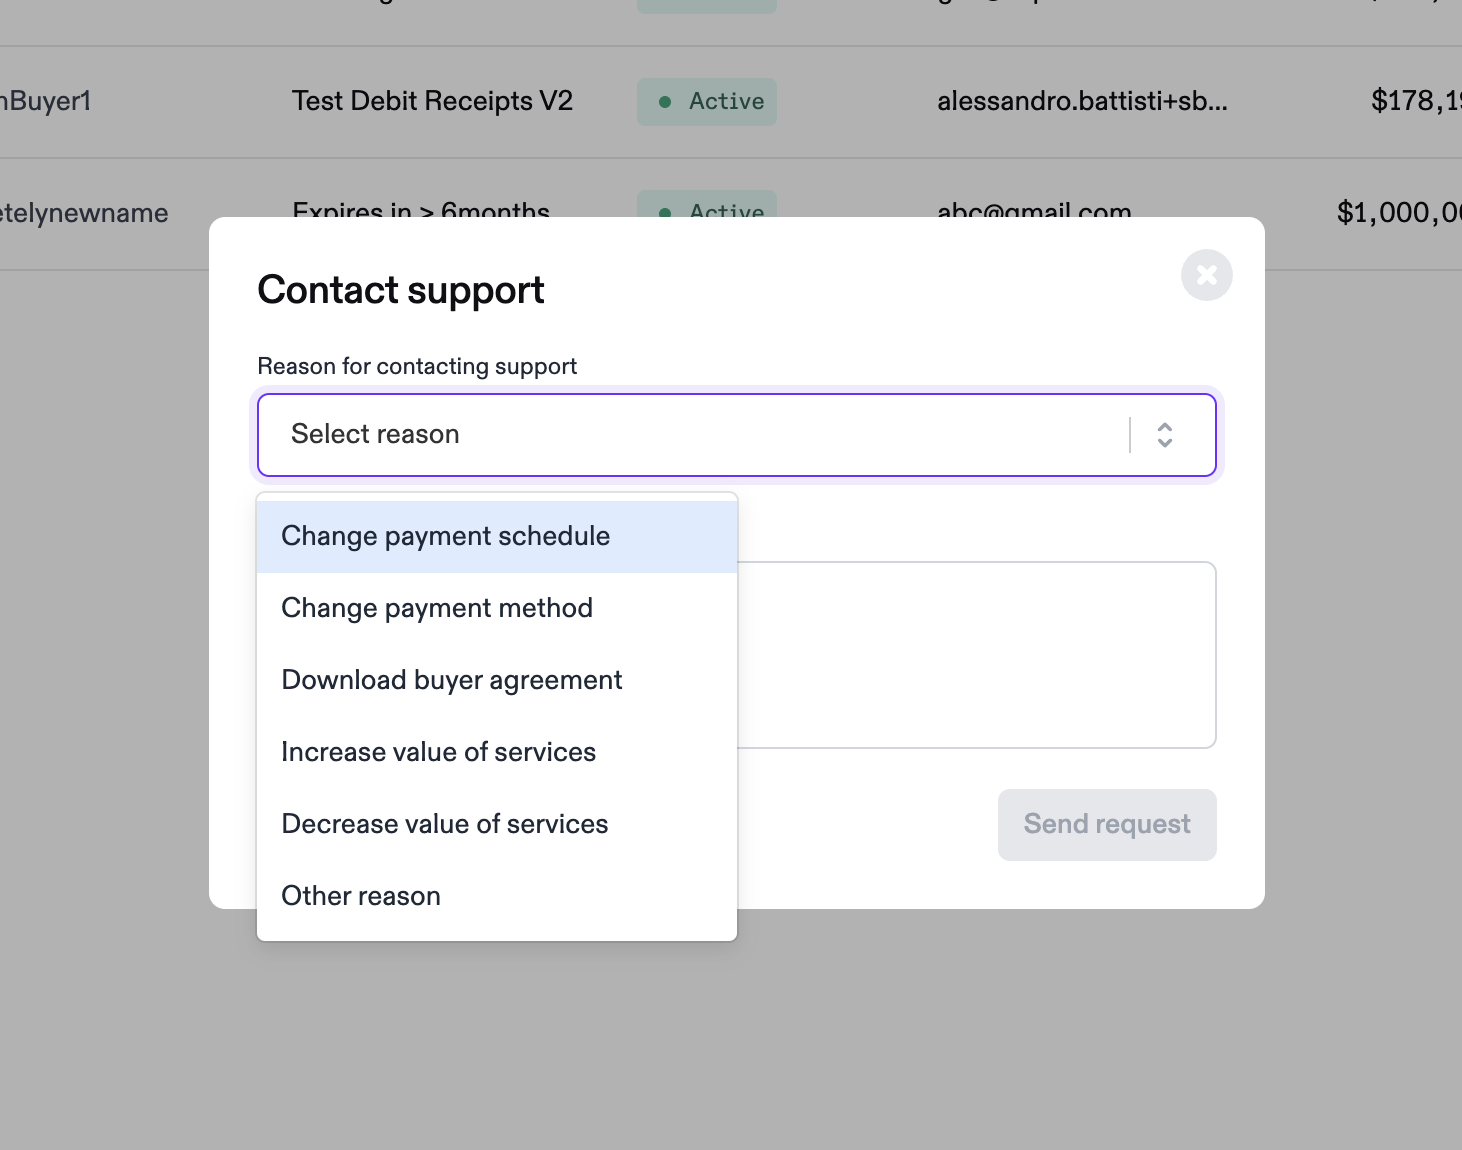
Task: Select Download buyer agreement reason
Action: coord(497,681)
